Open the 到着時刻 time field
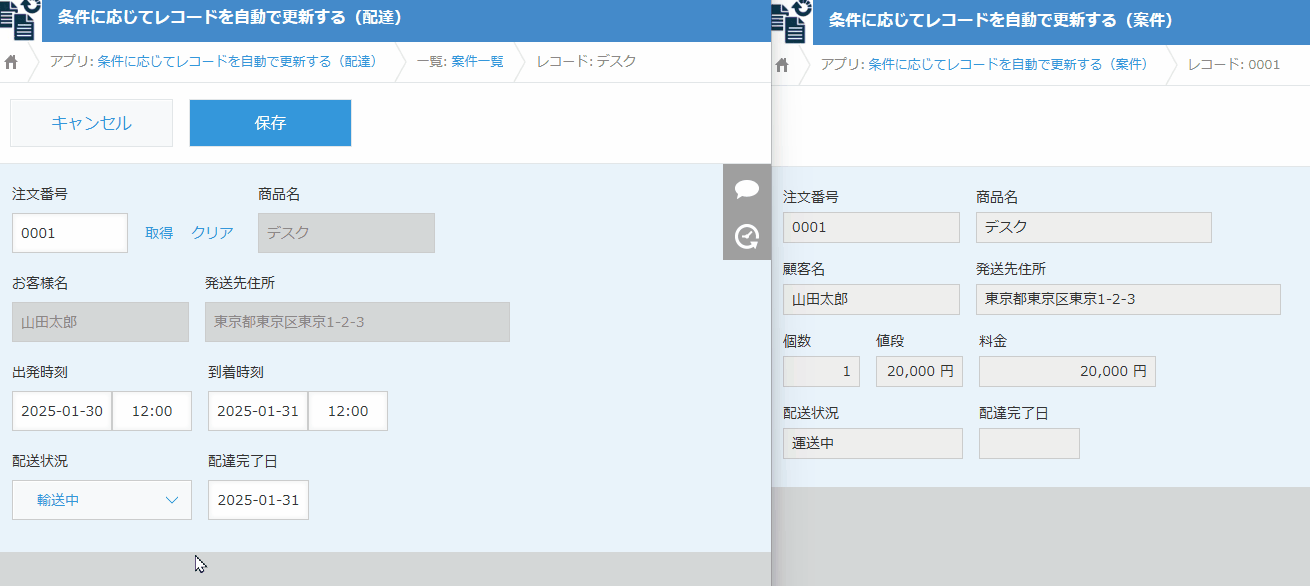This screenshot has width=1310, height=586. coord(348,411)
